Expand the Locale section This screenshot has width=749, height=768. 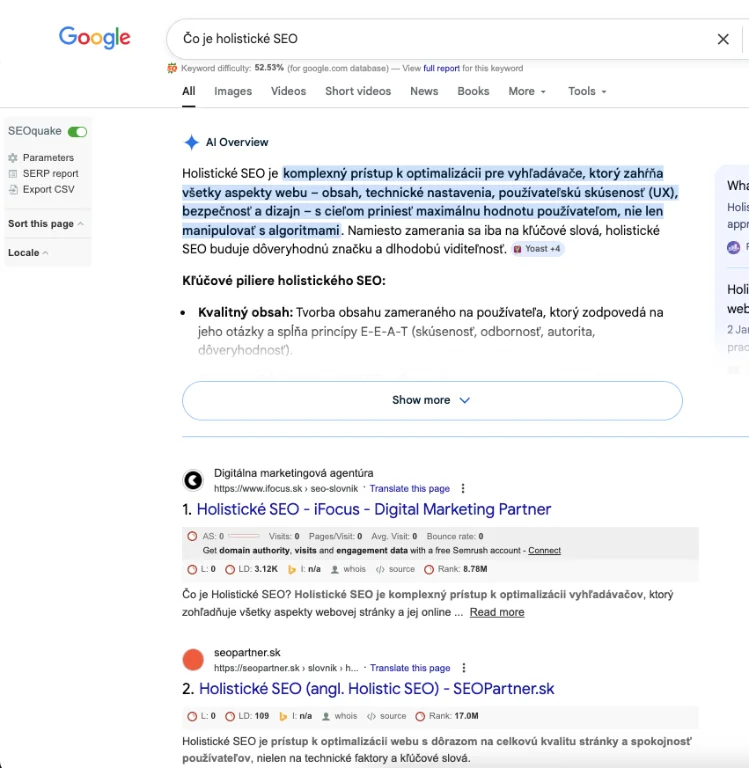[x=28, y=253]
